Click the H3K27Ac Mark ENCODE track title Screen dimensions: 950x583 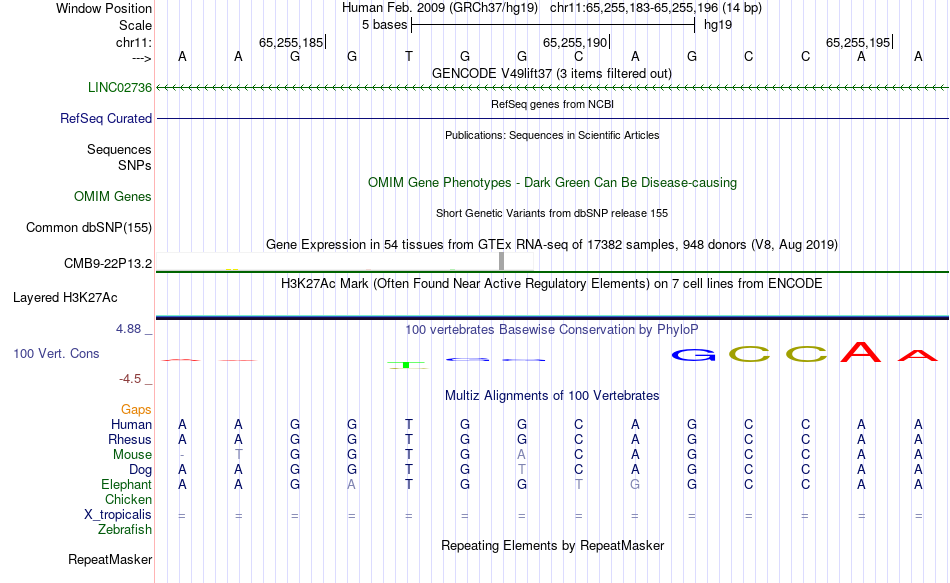click(552, 284)
